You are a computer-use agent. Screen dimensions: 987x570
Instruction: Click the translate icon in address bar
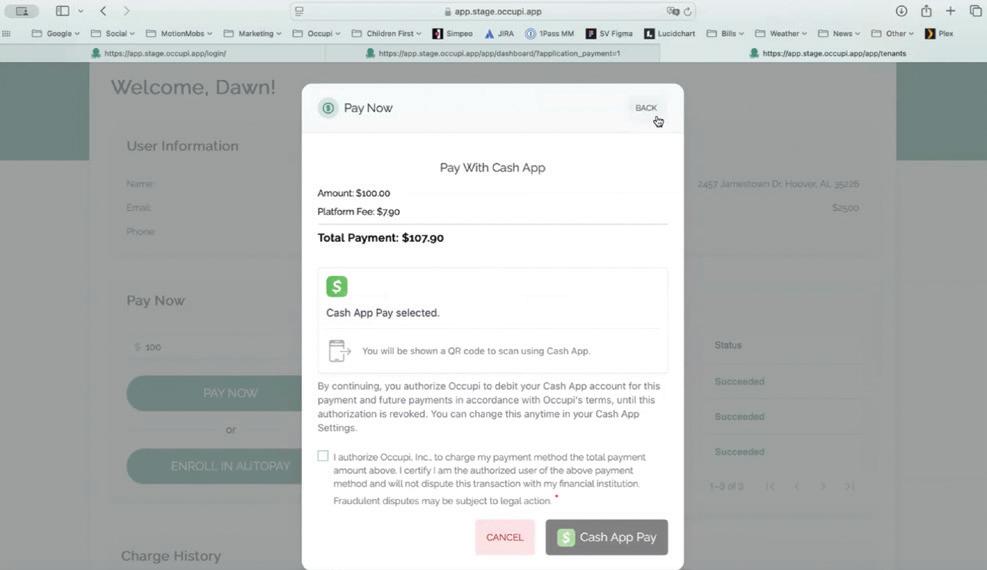tap(672, 11)
